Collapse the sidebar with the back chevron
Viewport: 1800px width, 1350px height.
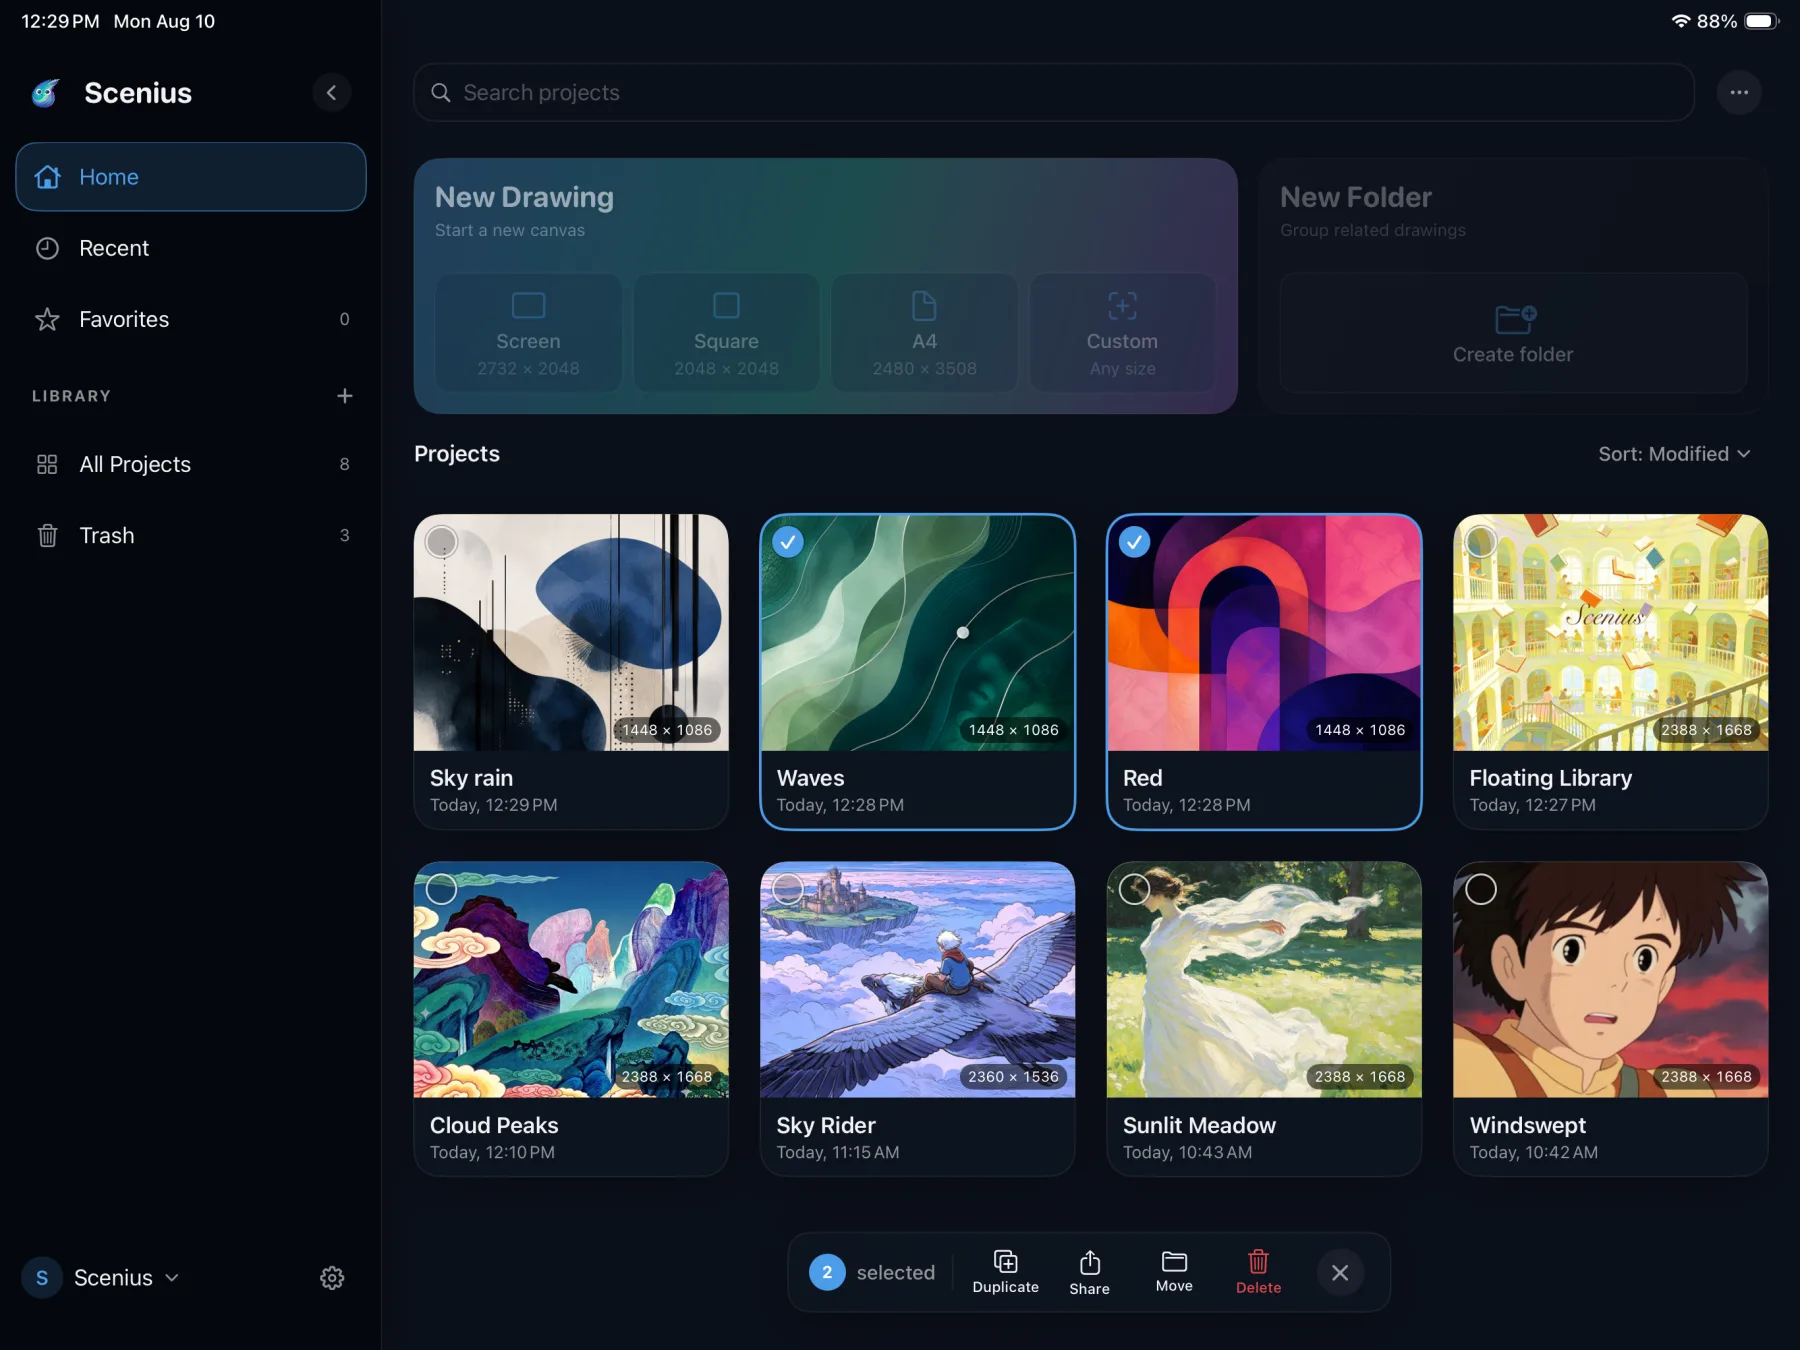332,93
